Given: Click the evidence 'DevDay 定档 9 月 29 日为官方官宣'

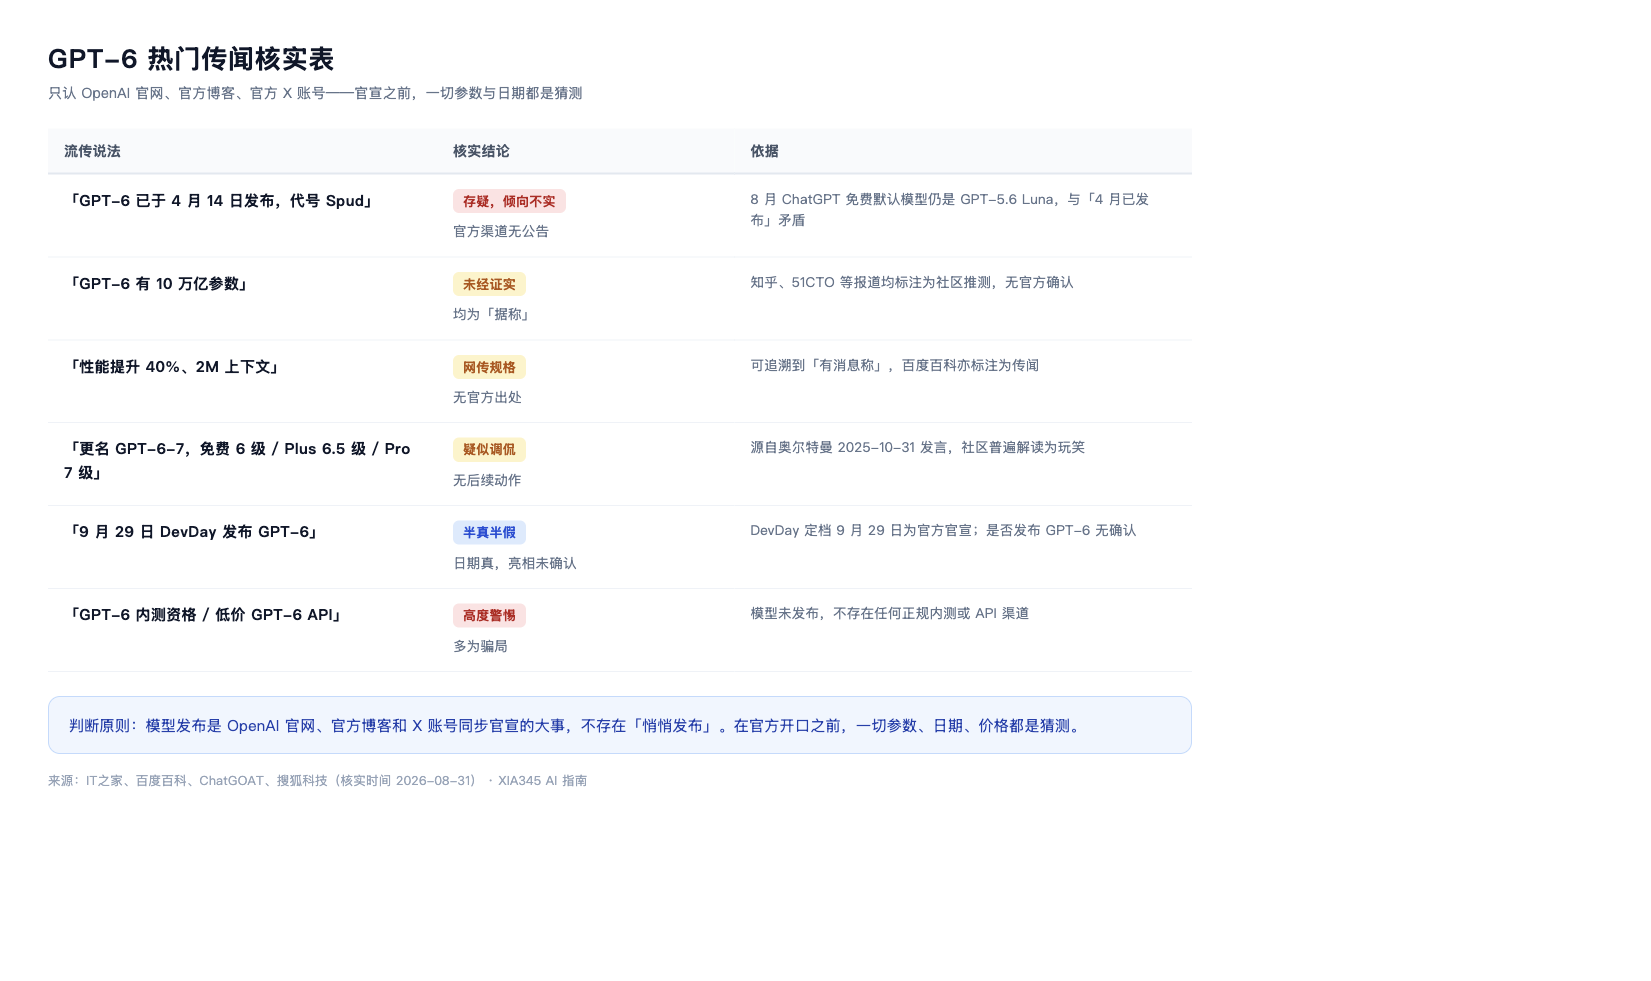Looking at the screenshot, I should coord(943,530).
